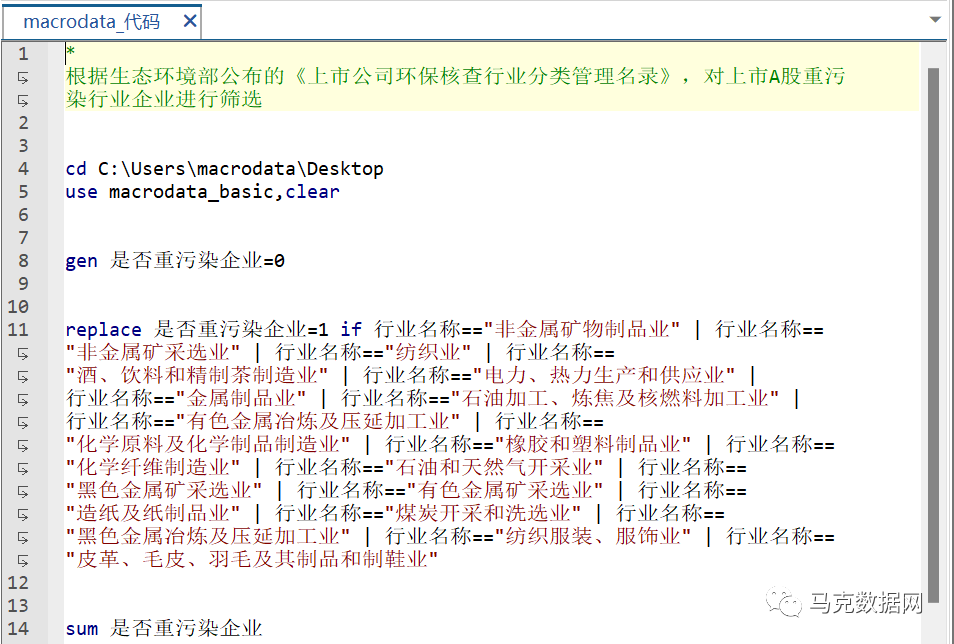This screenshot has height=644, width=954.
Task: Click the string "有色金属冶炼及压延加工业"
Action: (x=318, y=421)
